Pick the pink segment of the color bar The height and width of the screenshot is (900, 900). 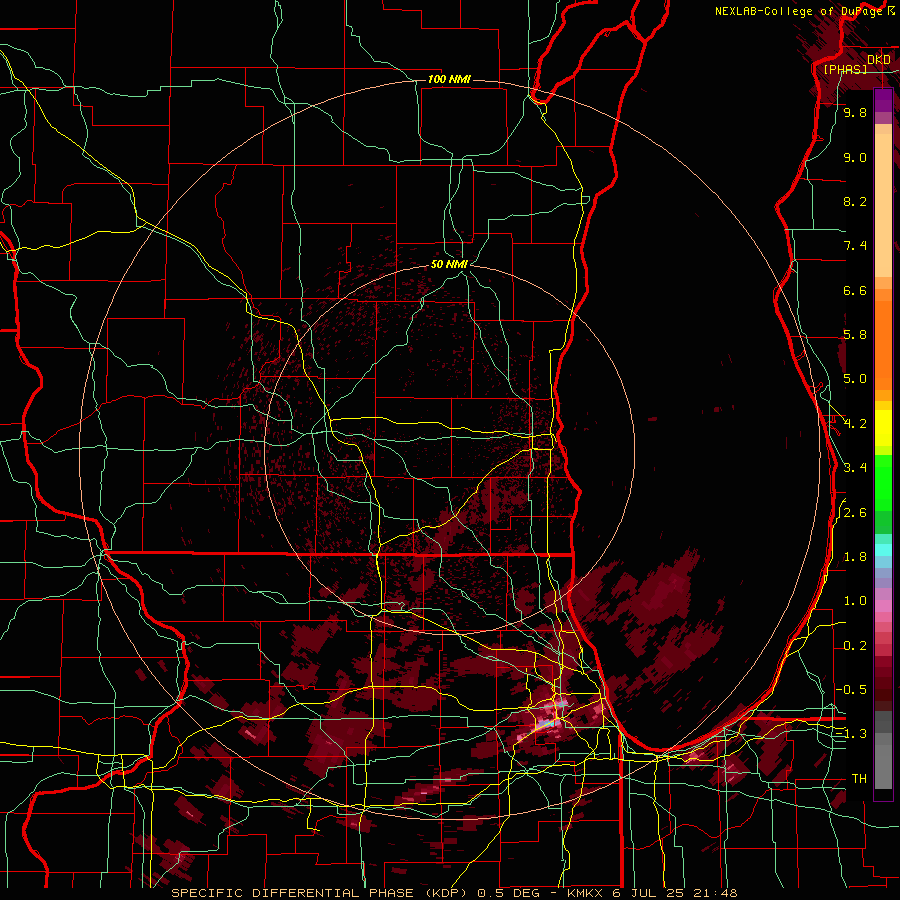click(x=883, y=606)
